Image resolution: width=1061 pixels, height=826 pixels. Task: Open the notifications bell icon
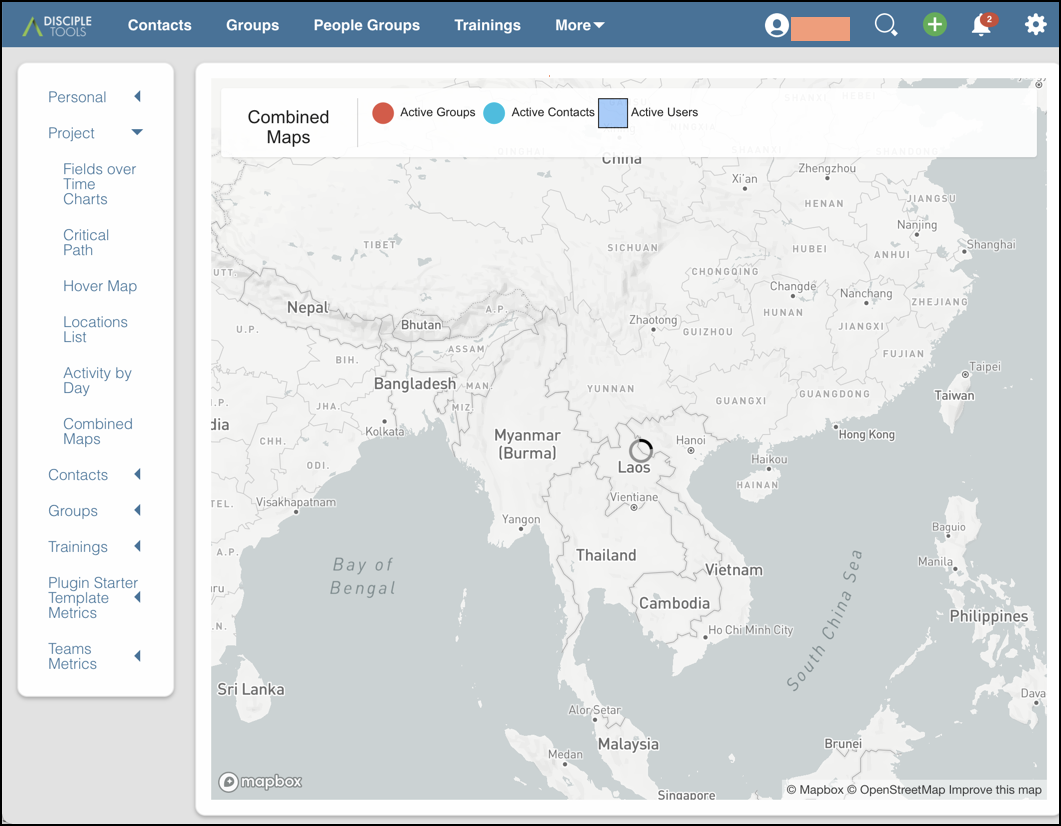[981, 25]
